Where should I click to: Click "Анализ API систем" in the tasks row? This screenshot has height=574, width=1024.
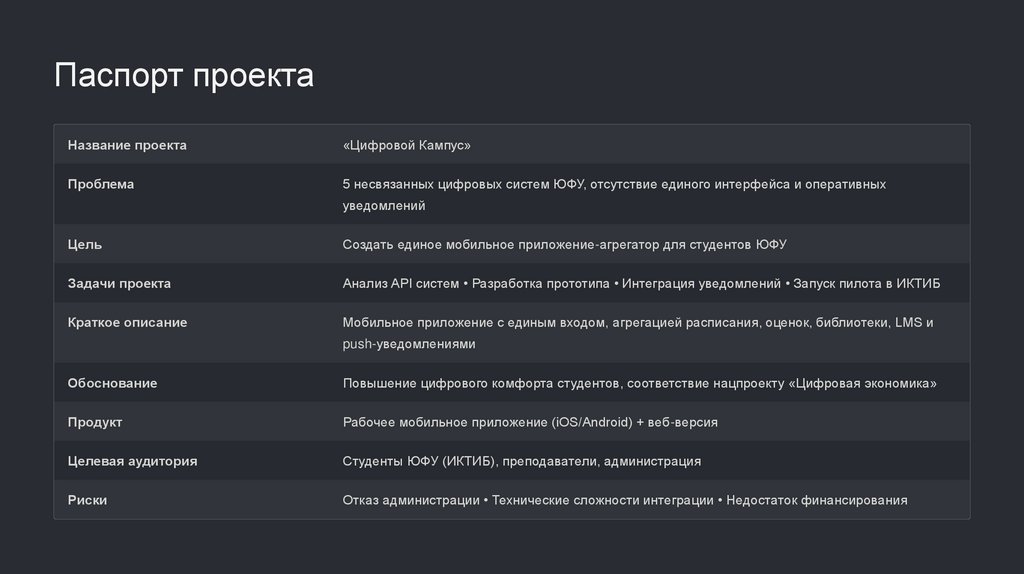(x=400, y=284)
